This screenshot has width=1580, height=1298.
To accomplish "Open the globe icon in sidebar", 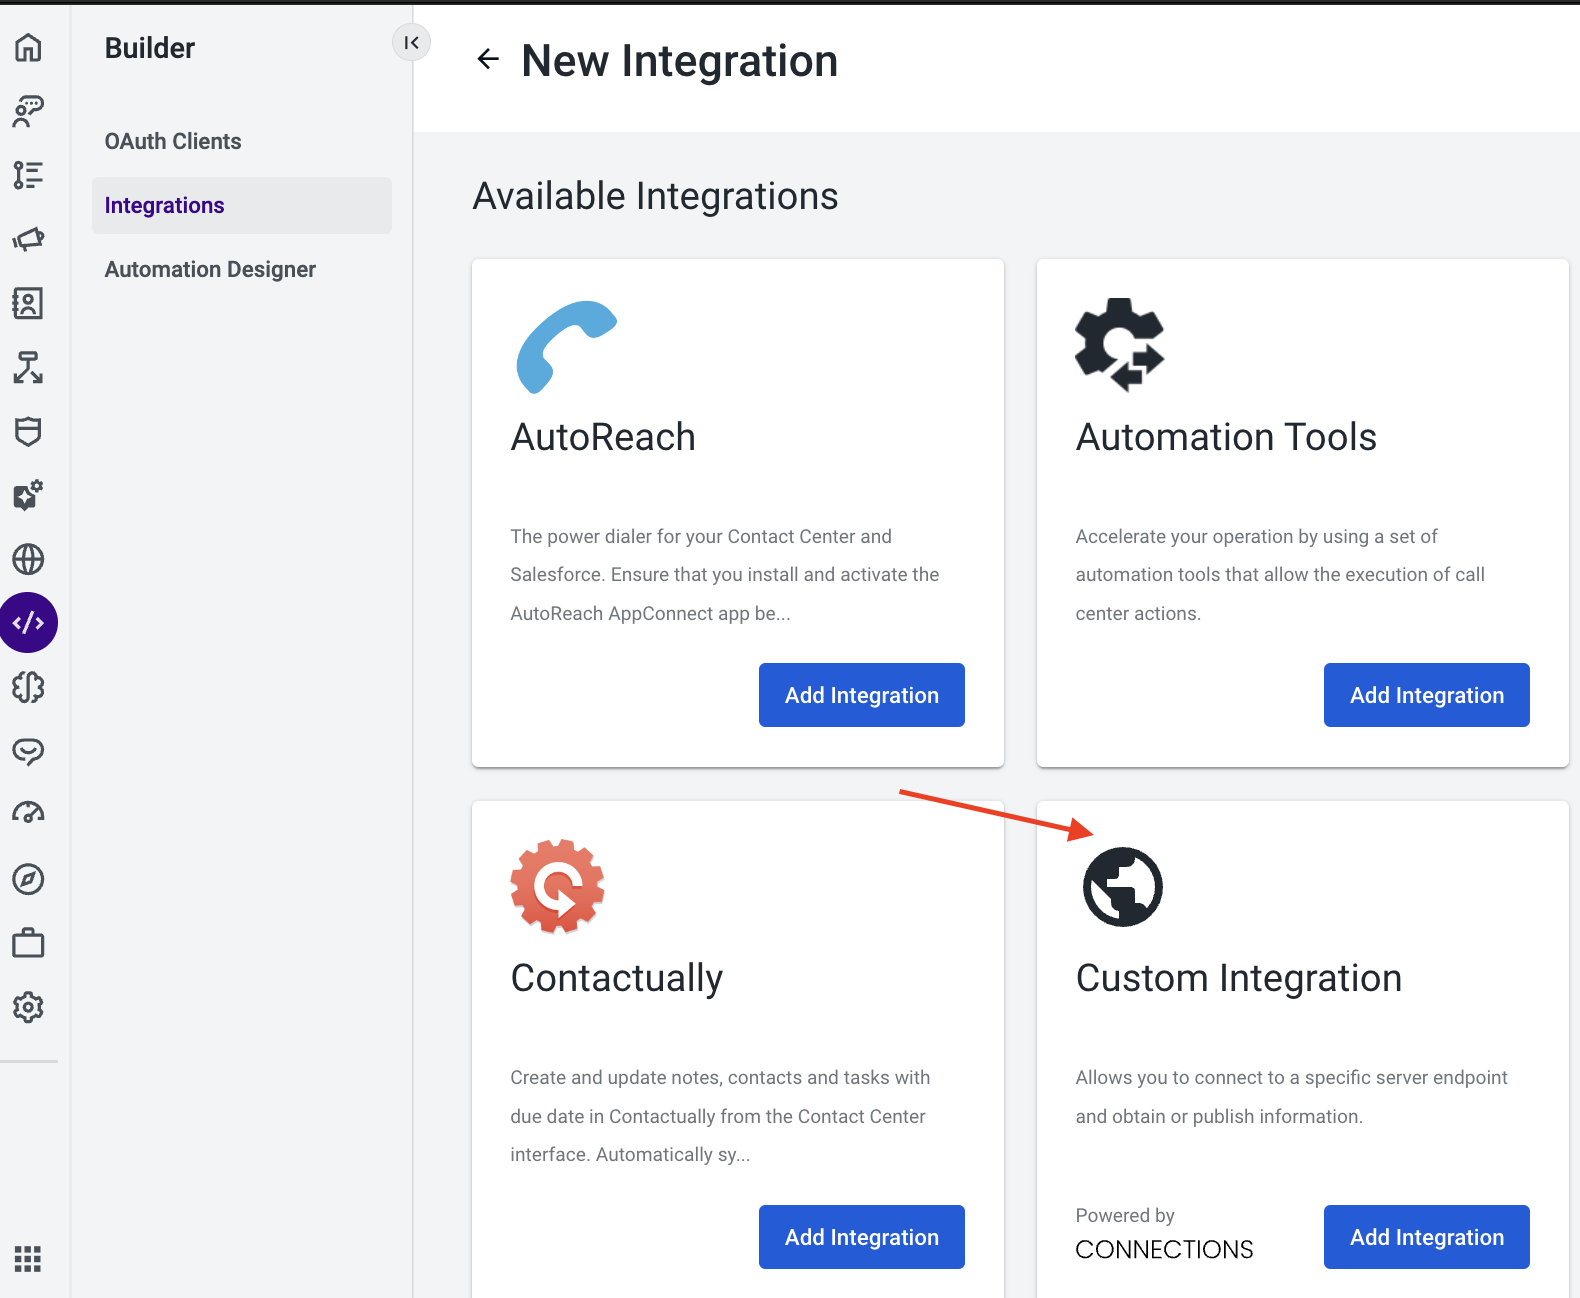I will 28,559.
